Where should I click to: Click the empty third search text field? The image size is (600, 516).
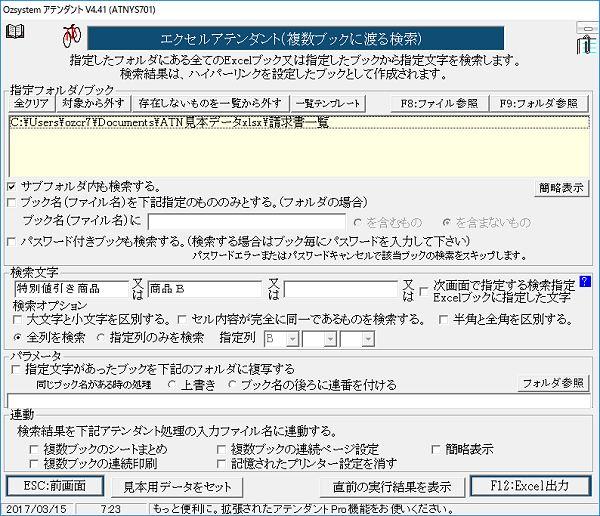[x=341, y=289]
